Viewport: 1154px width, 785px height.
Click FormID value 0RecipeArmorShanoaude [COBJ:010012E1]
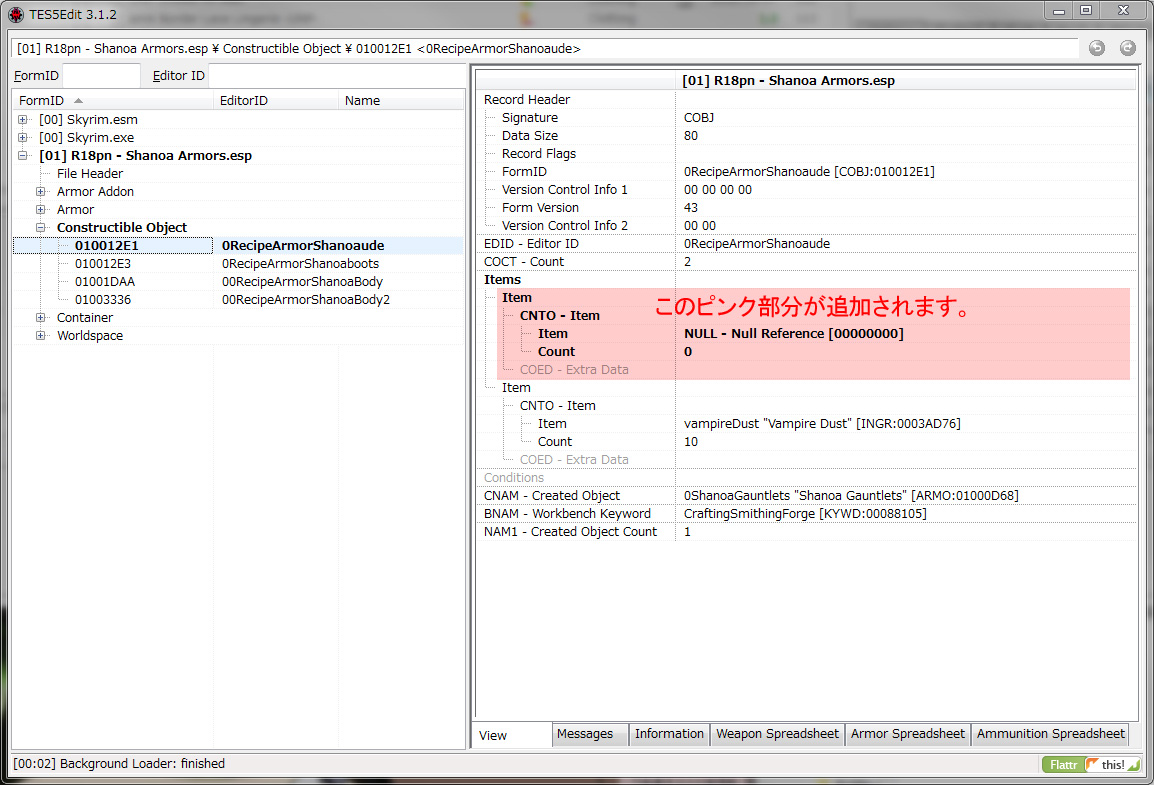click(809, 171)
